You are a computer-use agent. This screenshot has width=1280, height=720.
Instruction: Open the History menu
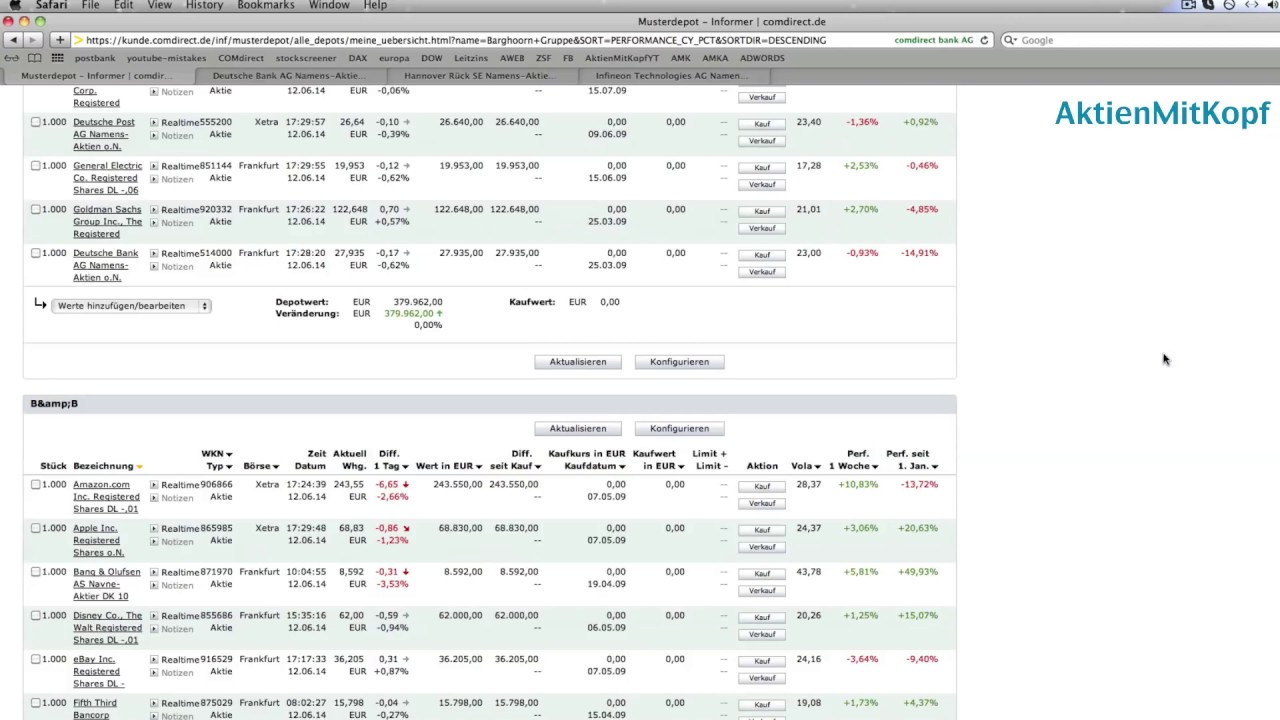204,5
